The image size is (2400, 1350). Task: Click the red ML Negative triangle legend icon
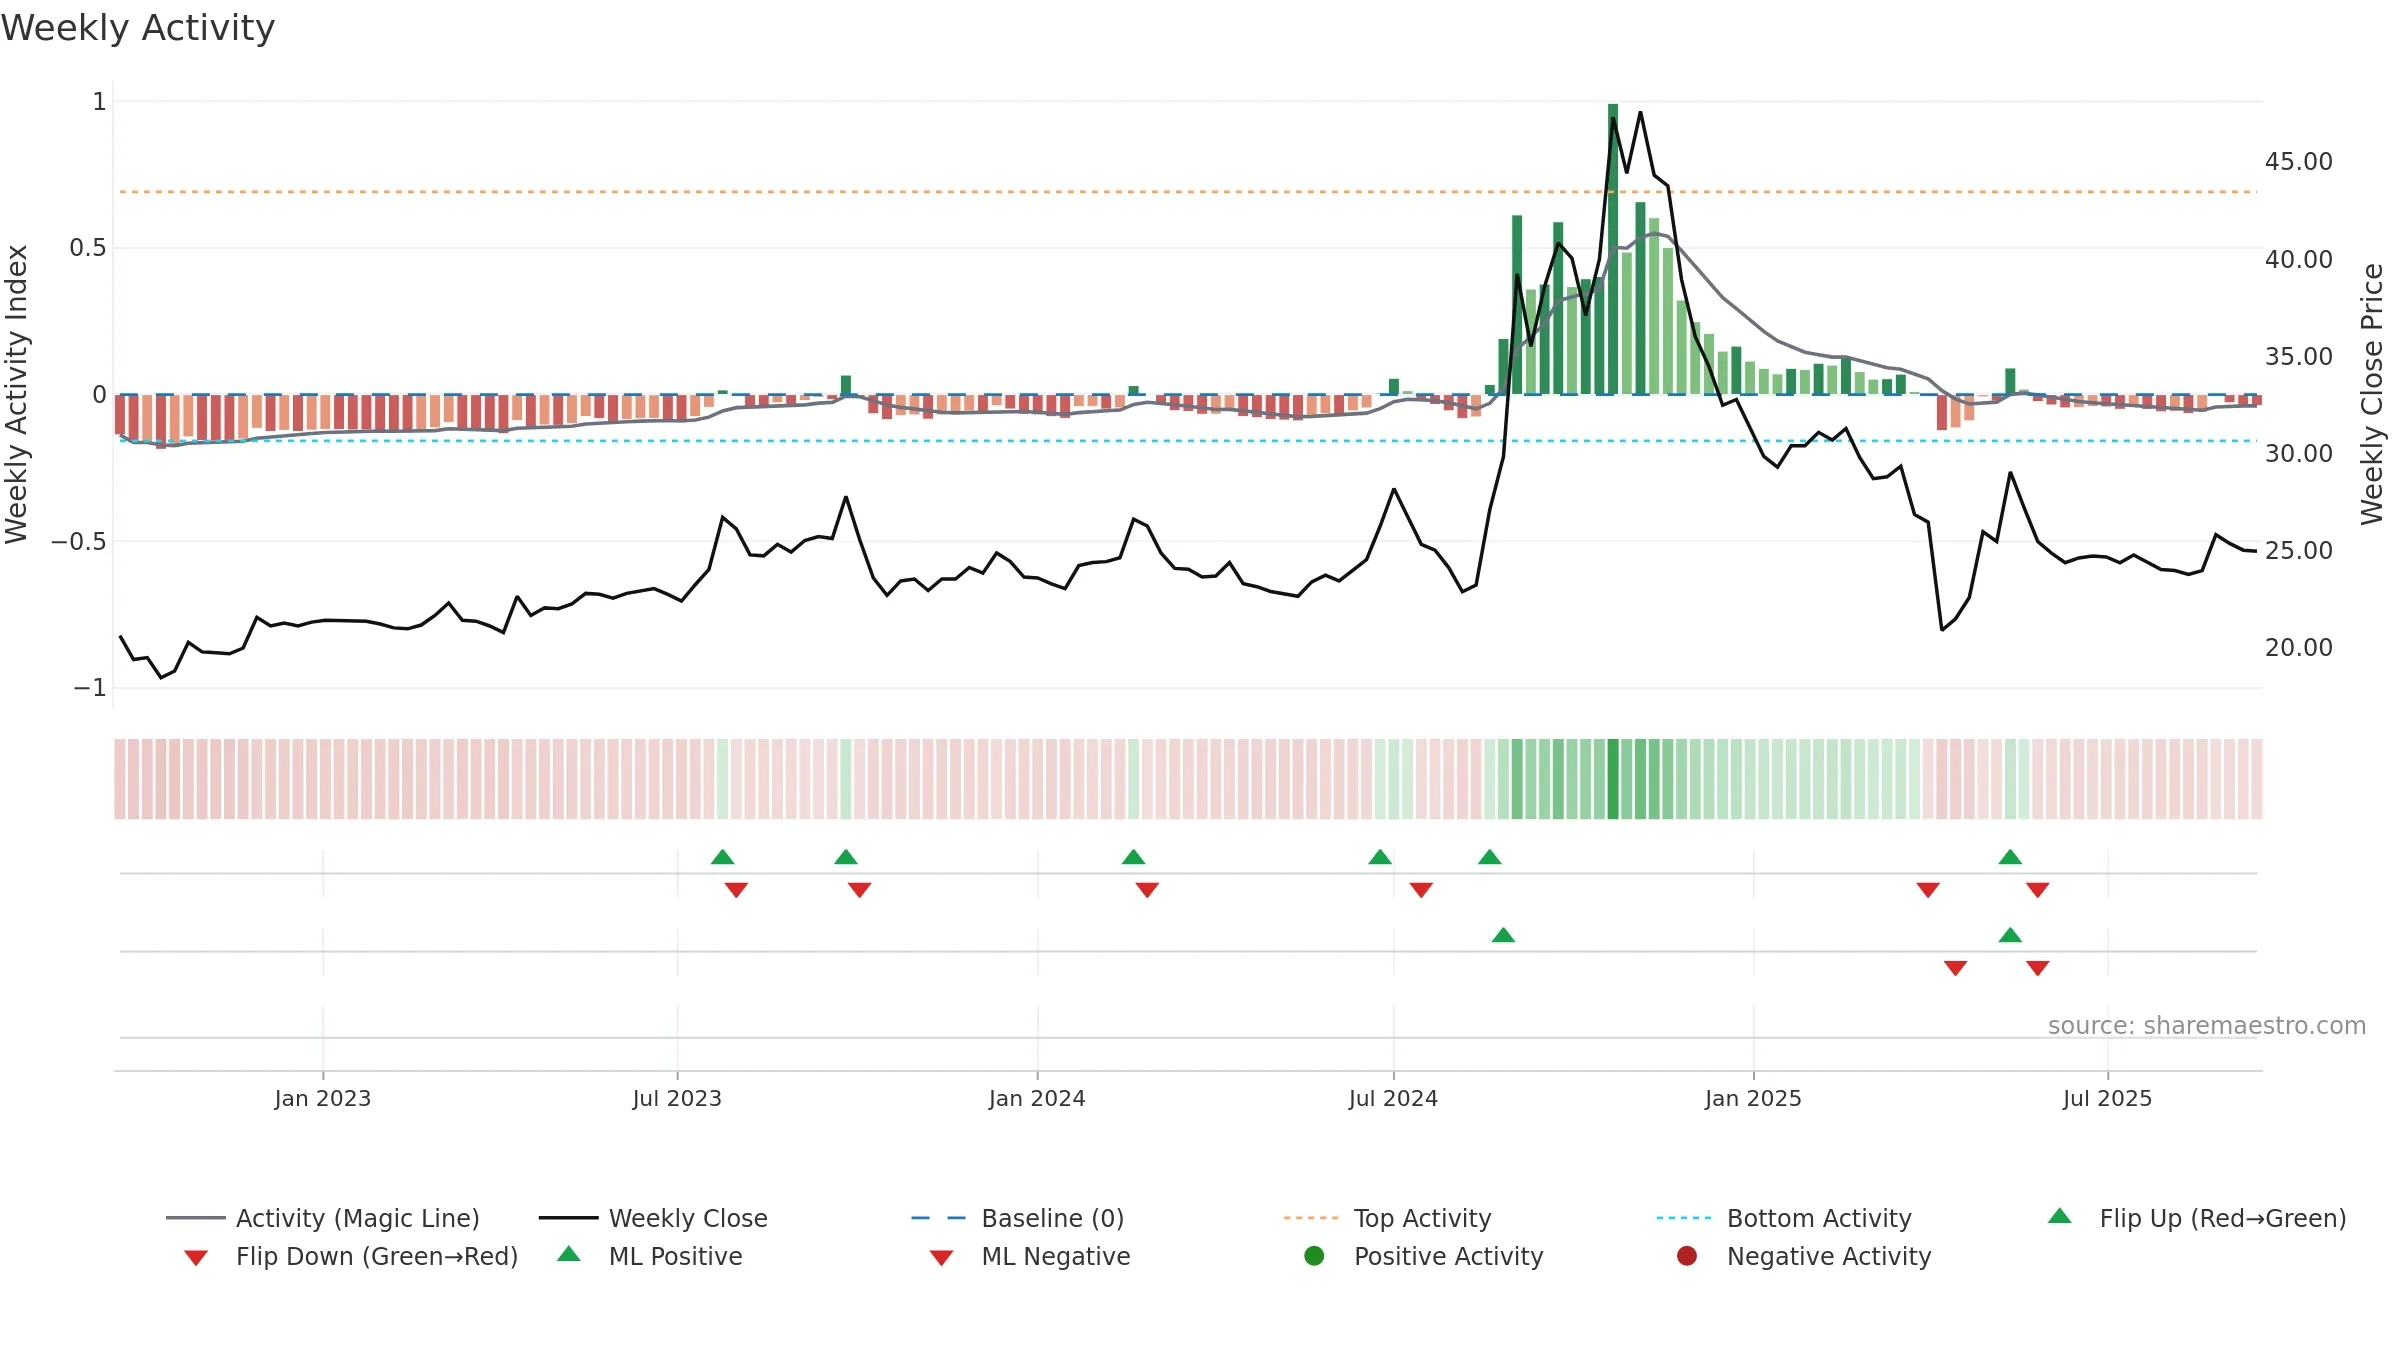(941, 1258)
